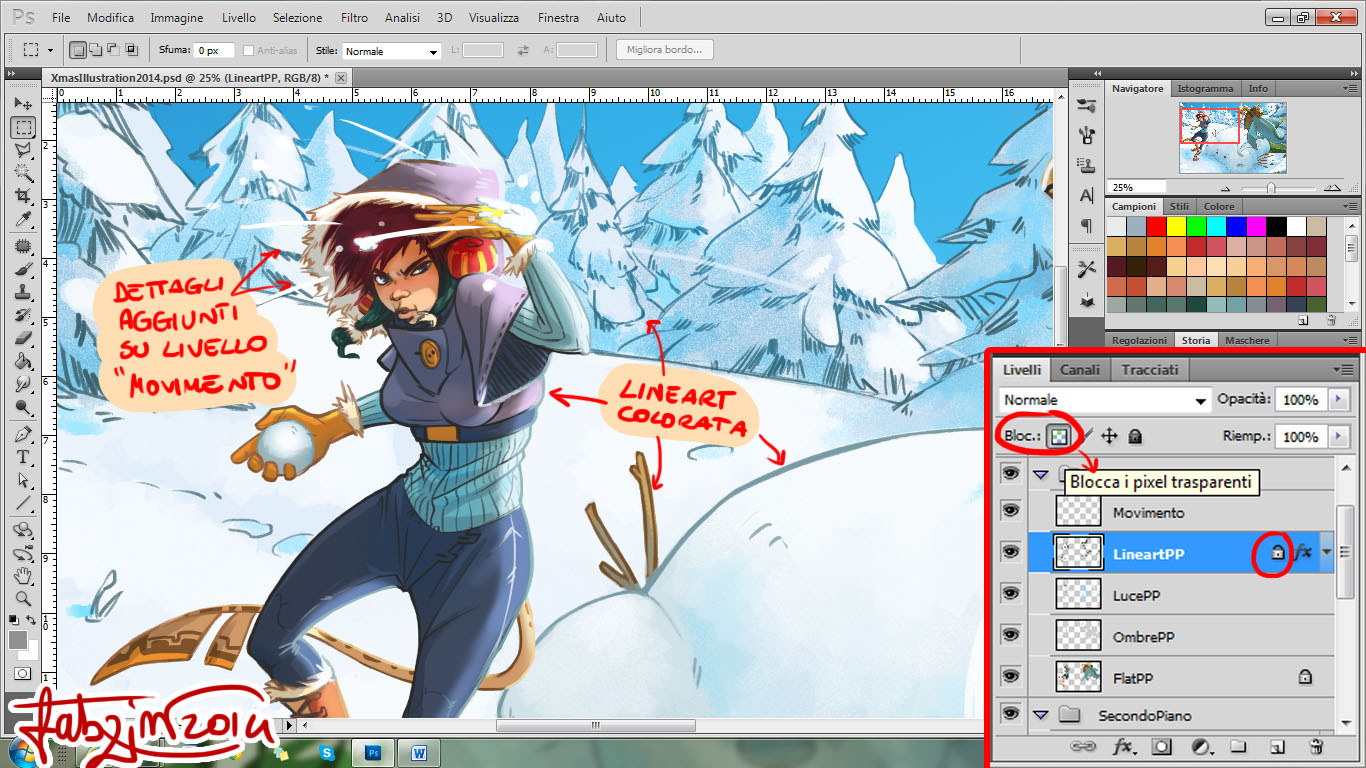
Task: Switch to the Tracciati tab
Action: [x=1150, y=370]
